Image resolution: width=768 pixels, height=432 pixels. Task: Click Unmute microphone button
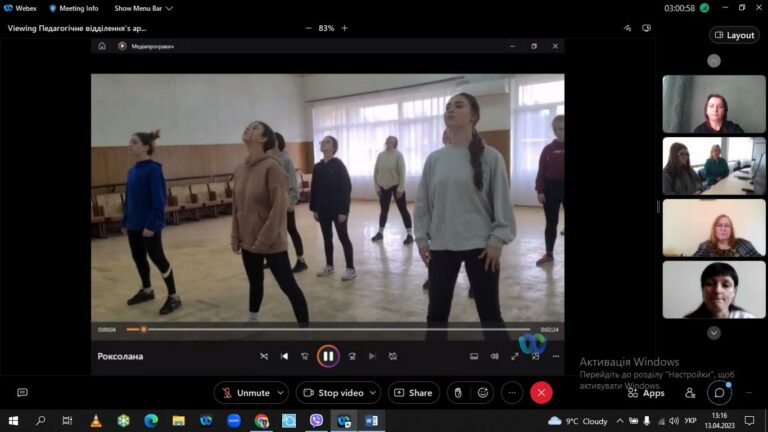pos(246,393)
